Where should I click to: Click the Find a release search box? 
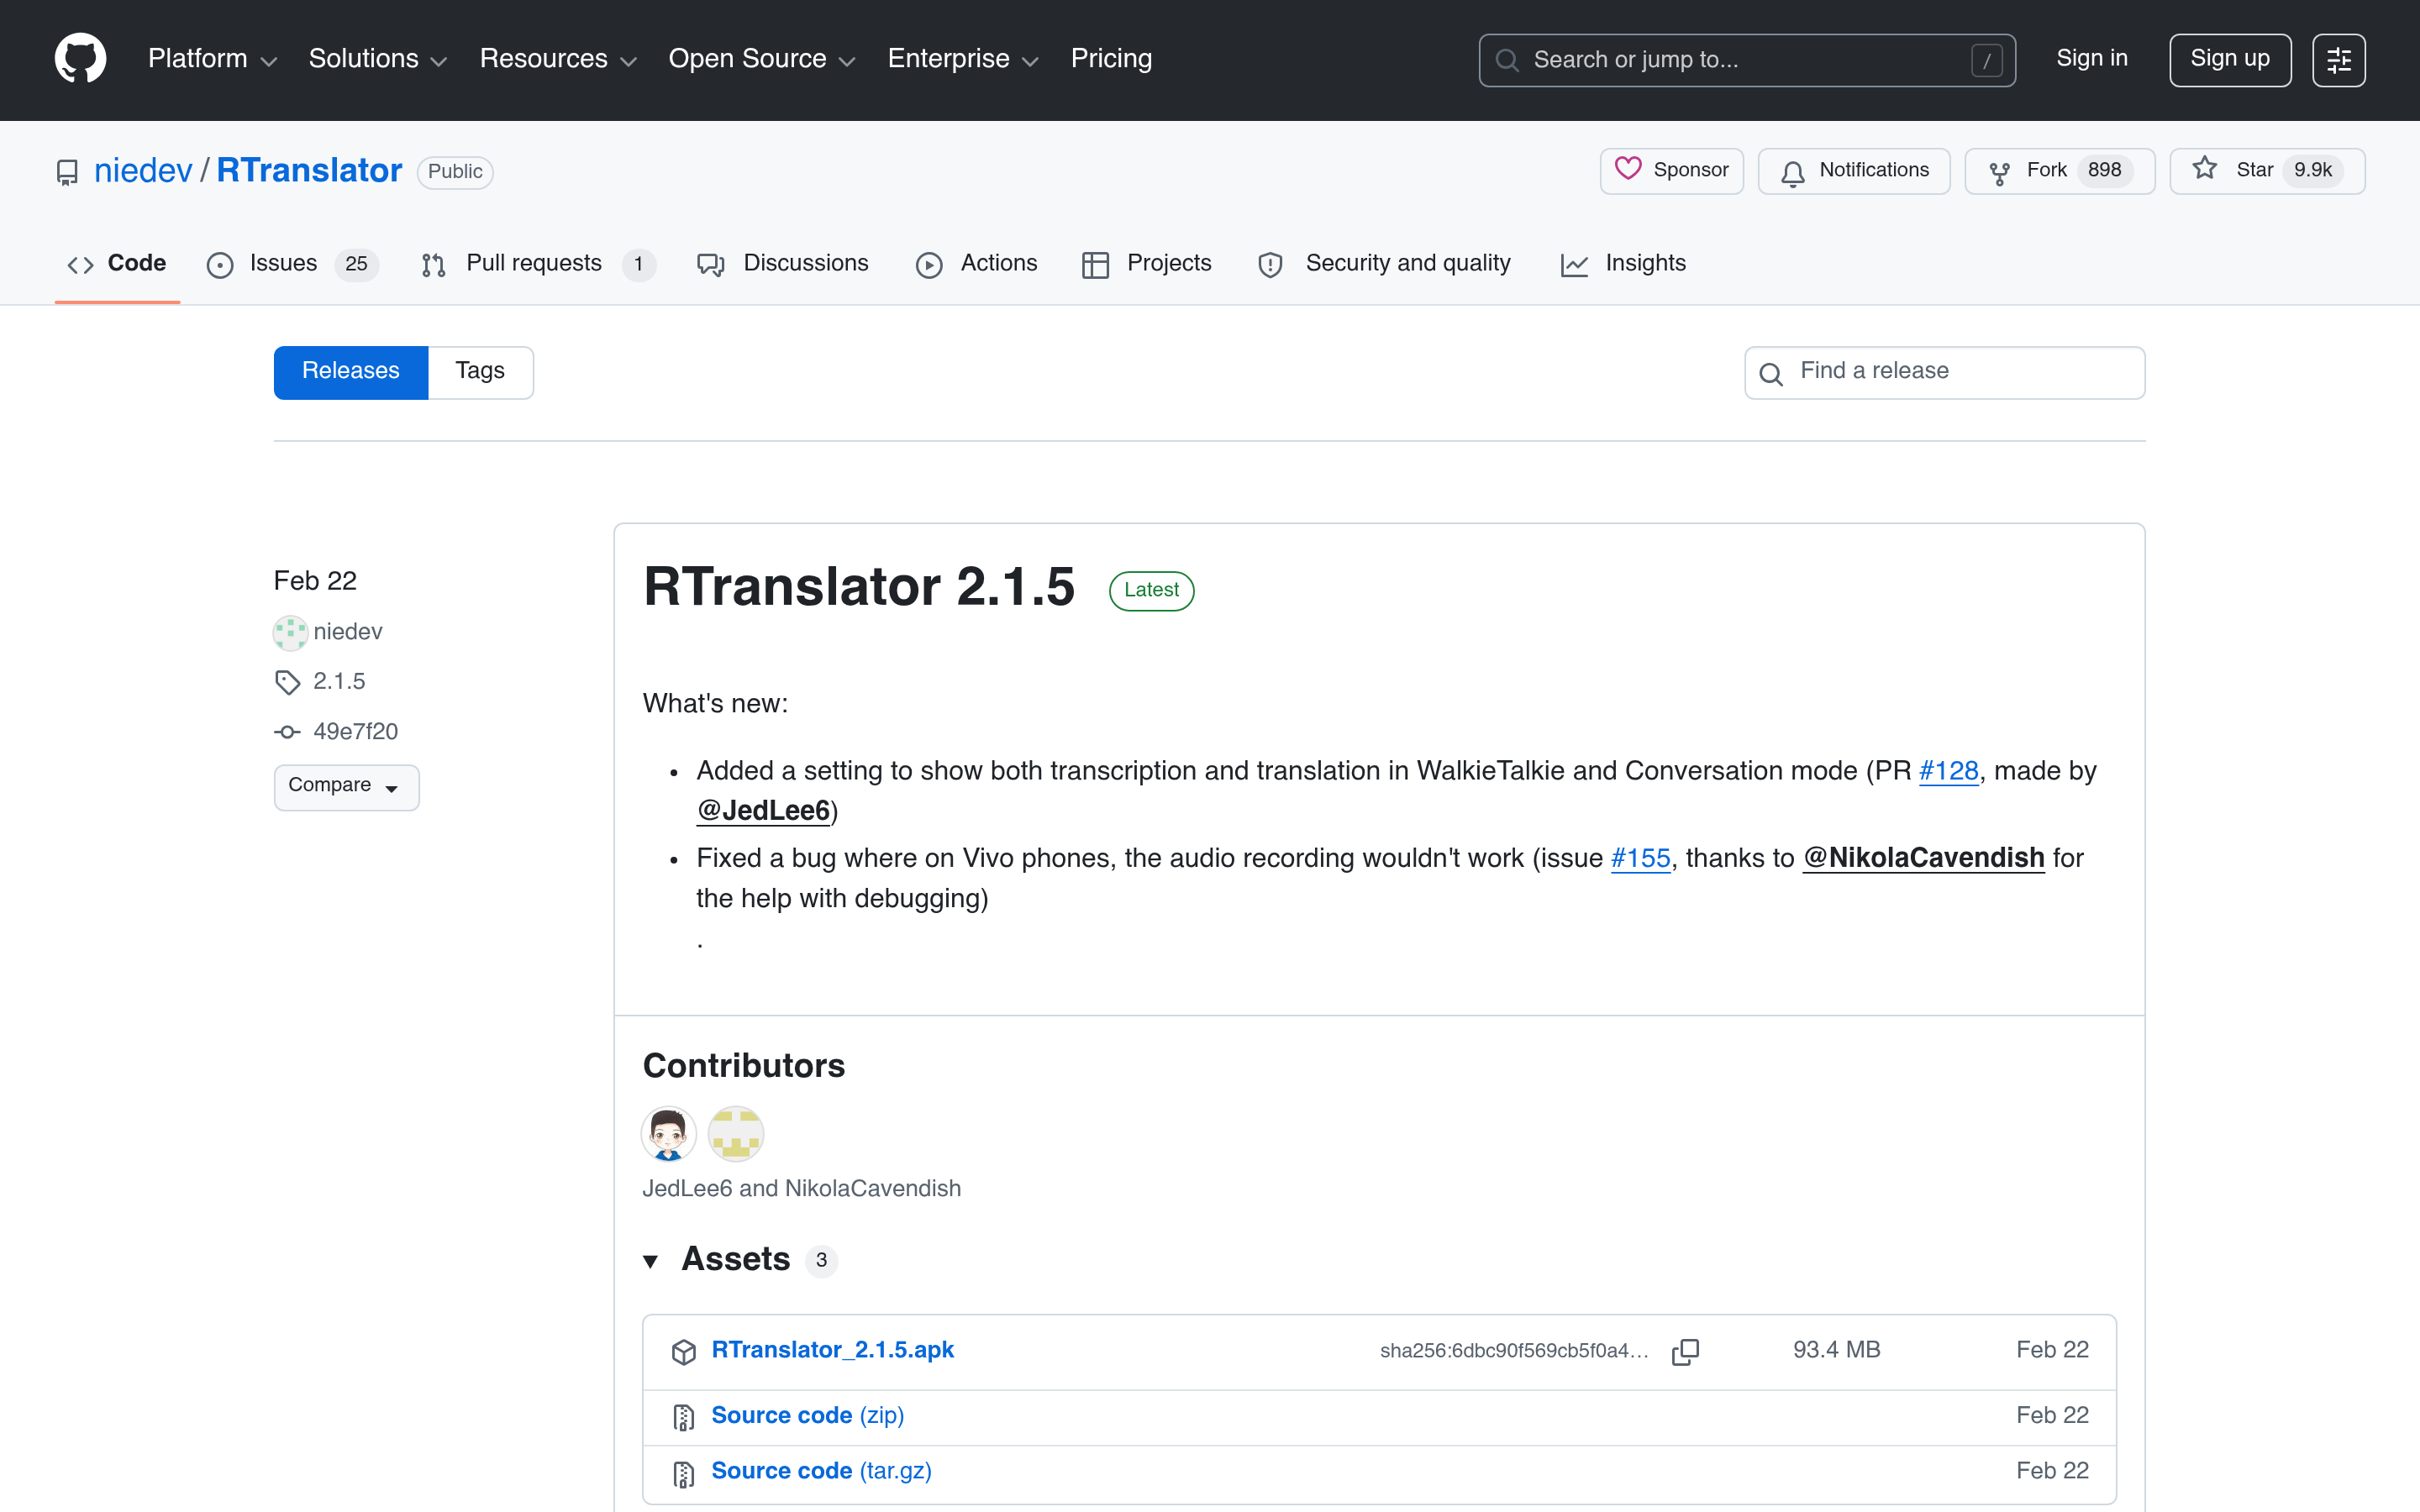[1944, 372]
